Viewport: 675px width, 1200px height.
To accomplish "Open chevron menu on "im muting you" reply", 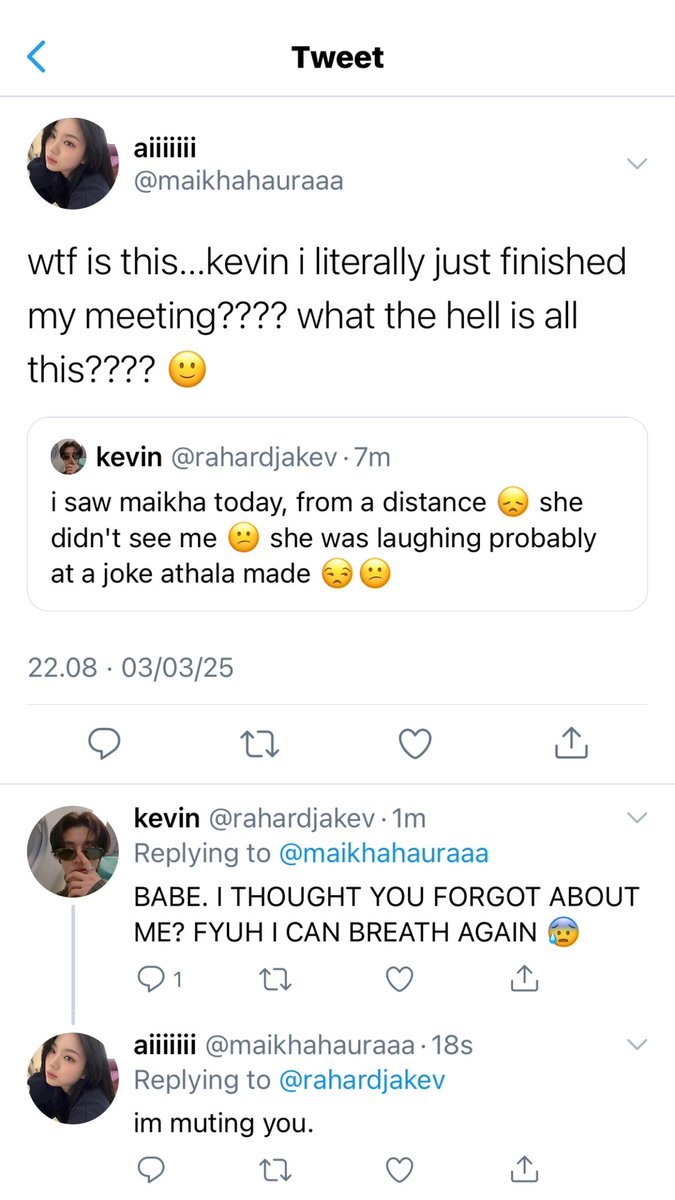I will 637,1045.
